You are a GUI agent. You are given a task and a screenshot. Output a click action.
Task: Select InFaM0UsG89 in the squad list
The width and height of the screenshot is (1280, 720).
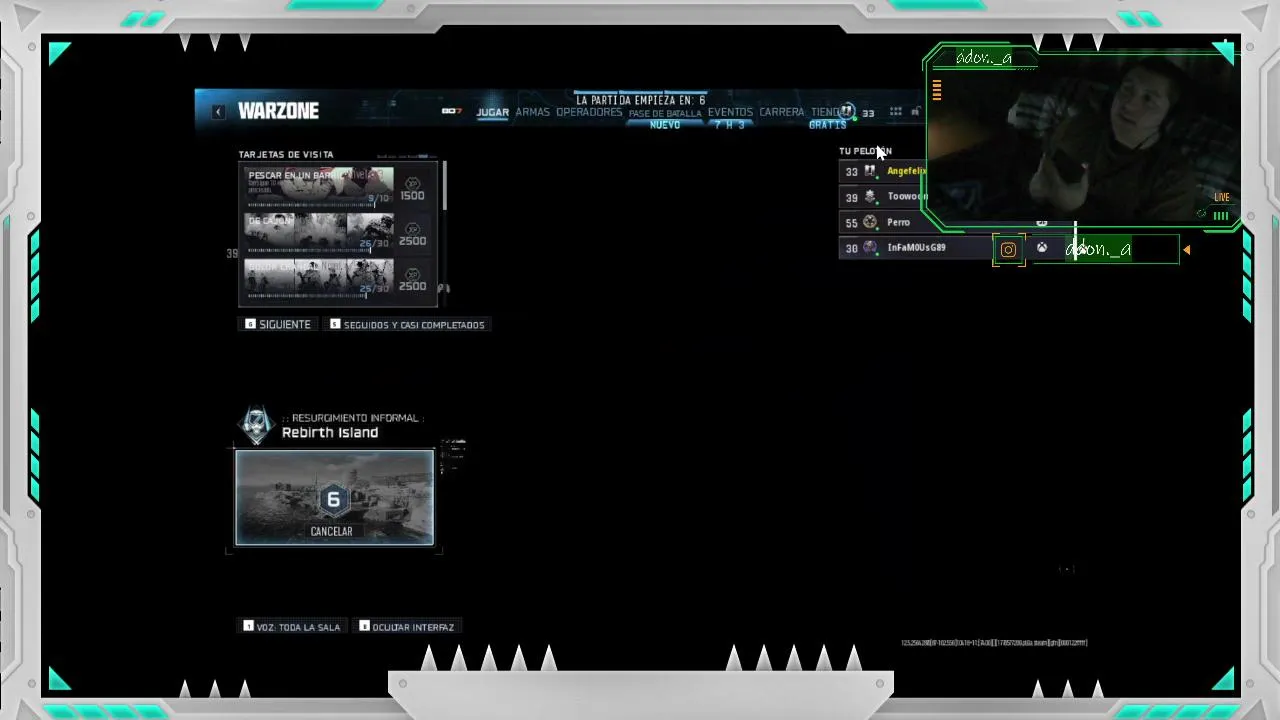916,248
